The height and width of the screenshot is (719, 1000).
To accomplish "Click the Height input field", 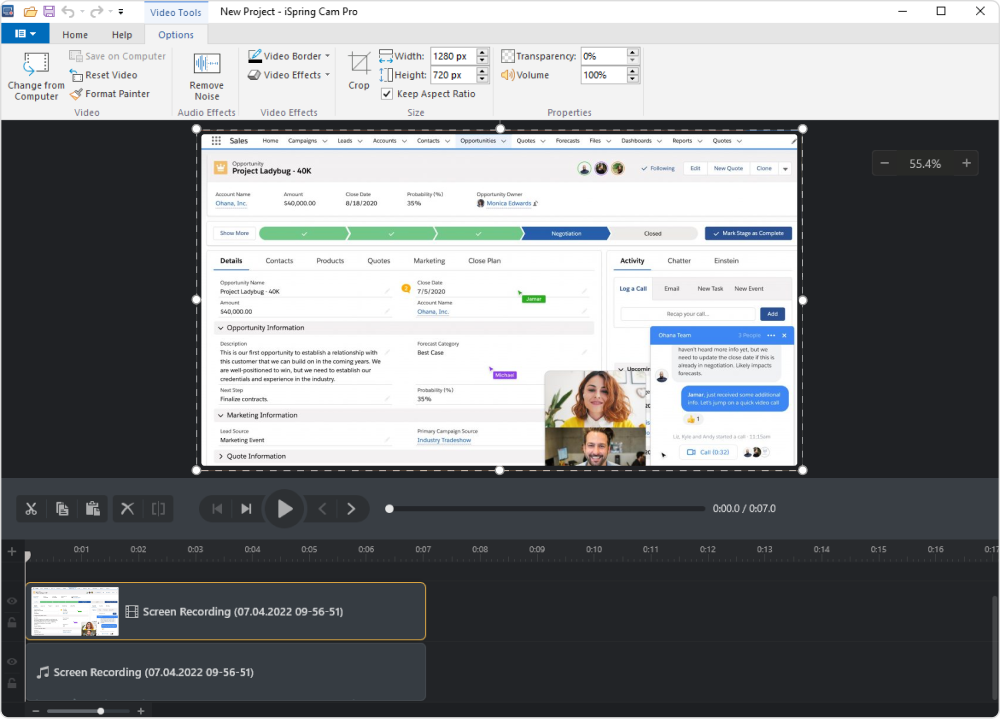I will click(453, 75).
